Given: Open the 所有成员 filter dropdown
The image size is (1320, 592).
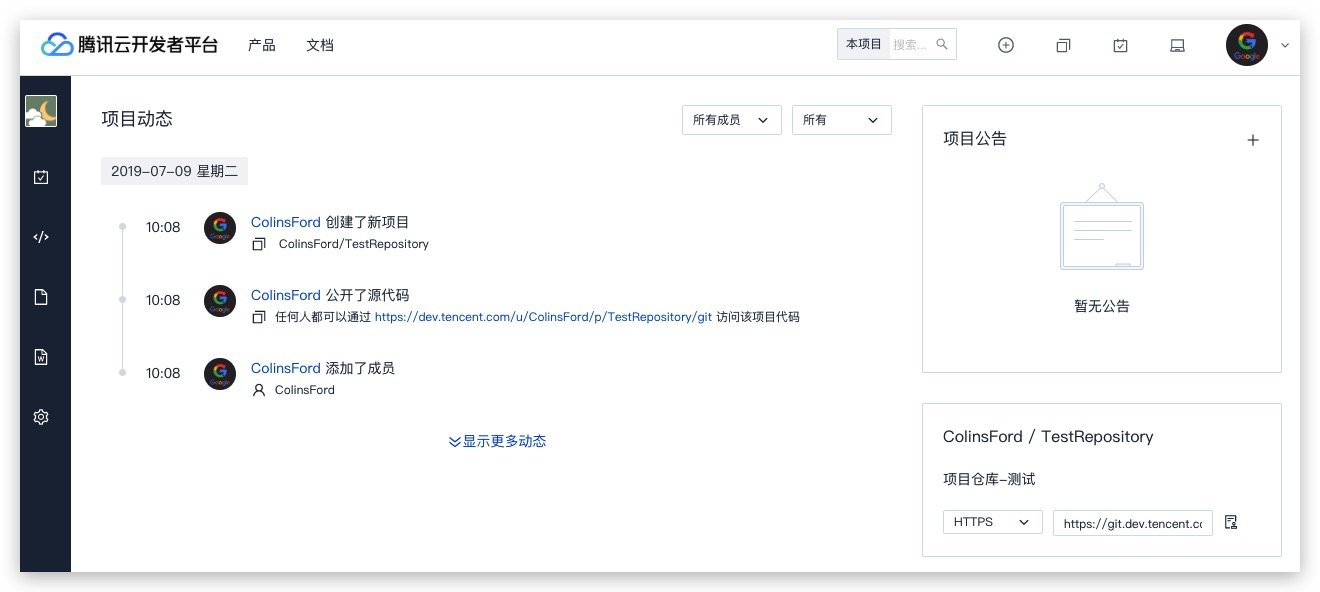Looking at the screenshot, I should [731, 120].
